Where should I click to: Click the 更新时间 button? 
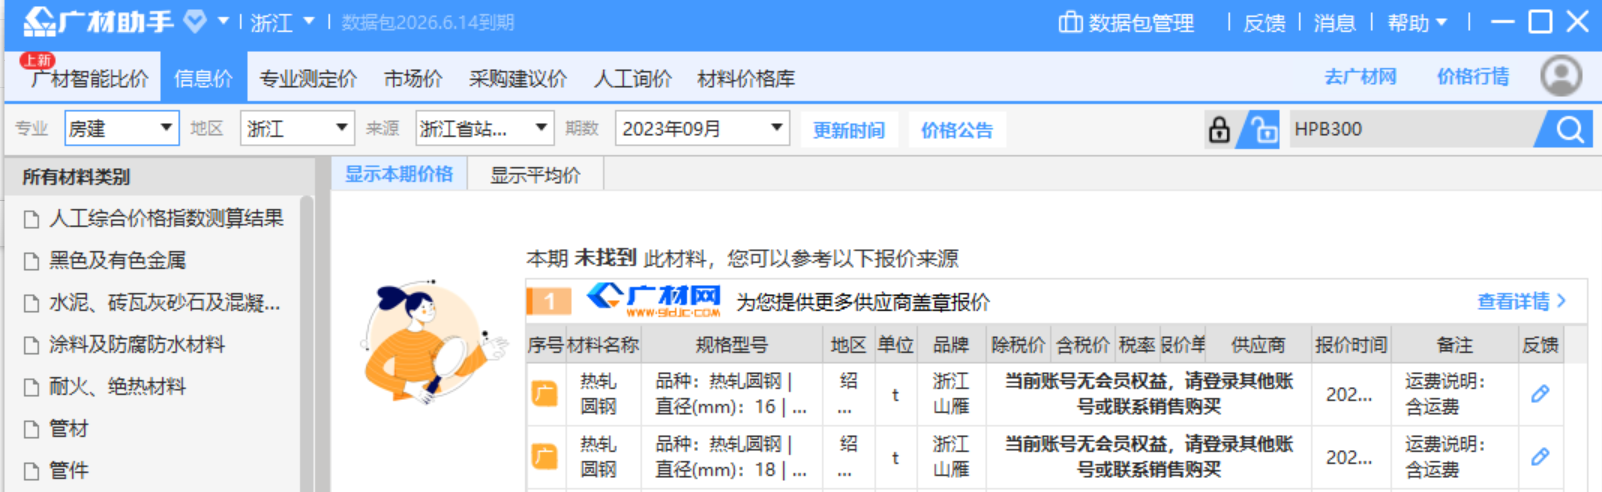tap(848, 130)
